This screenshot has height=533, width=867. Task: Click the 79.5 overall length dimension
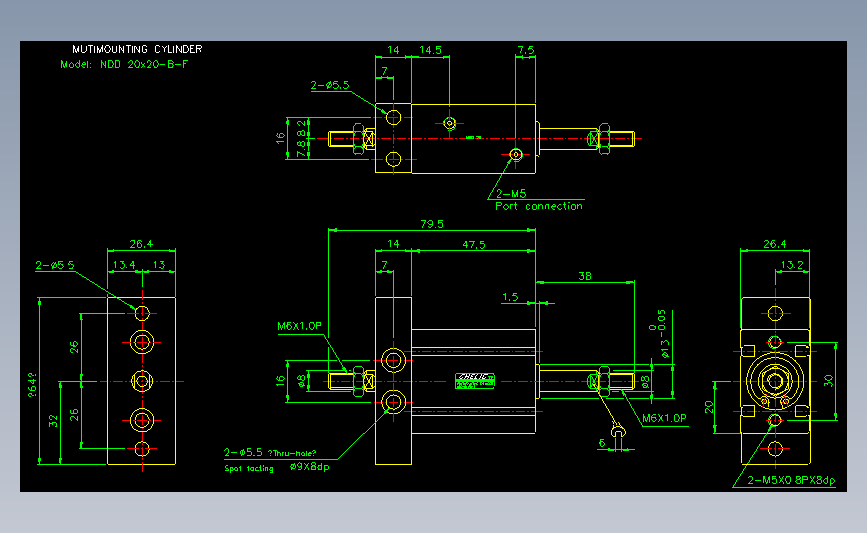(x=432, y=224)
